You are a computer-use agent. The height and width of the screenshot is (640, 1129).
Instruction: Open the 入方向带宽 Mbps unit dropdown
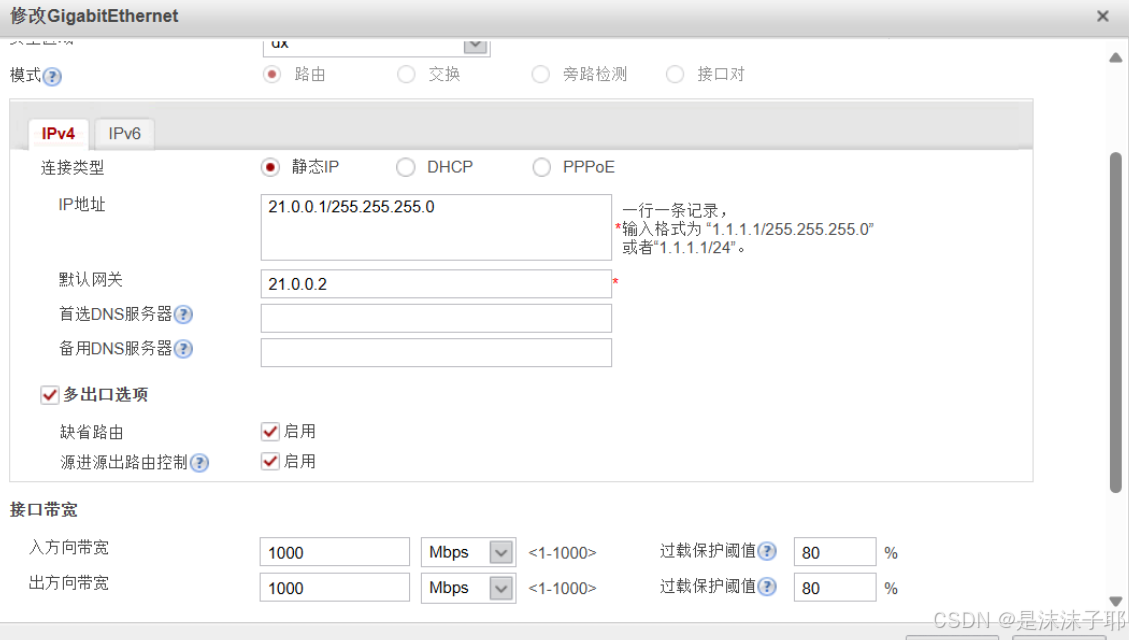501,552
